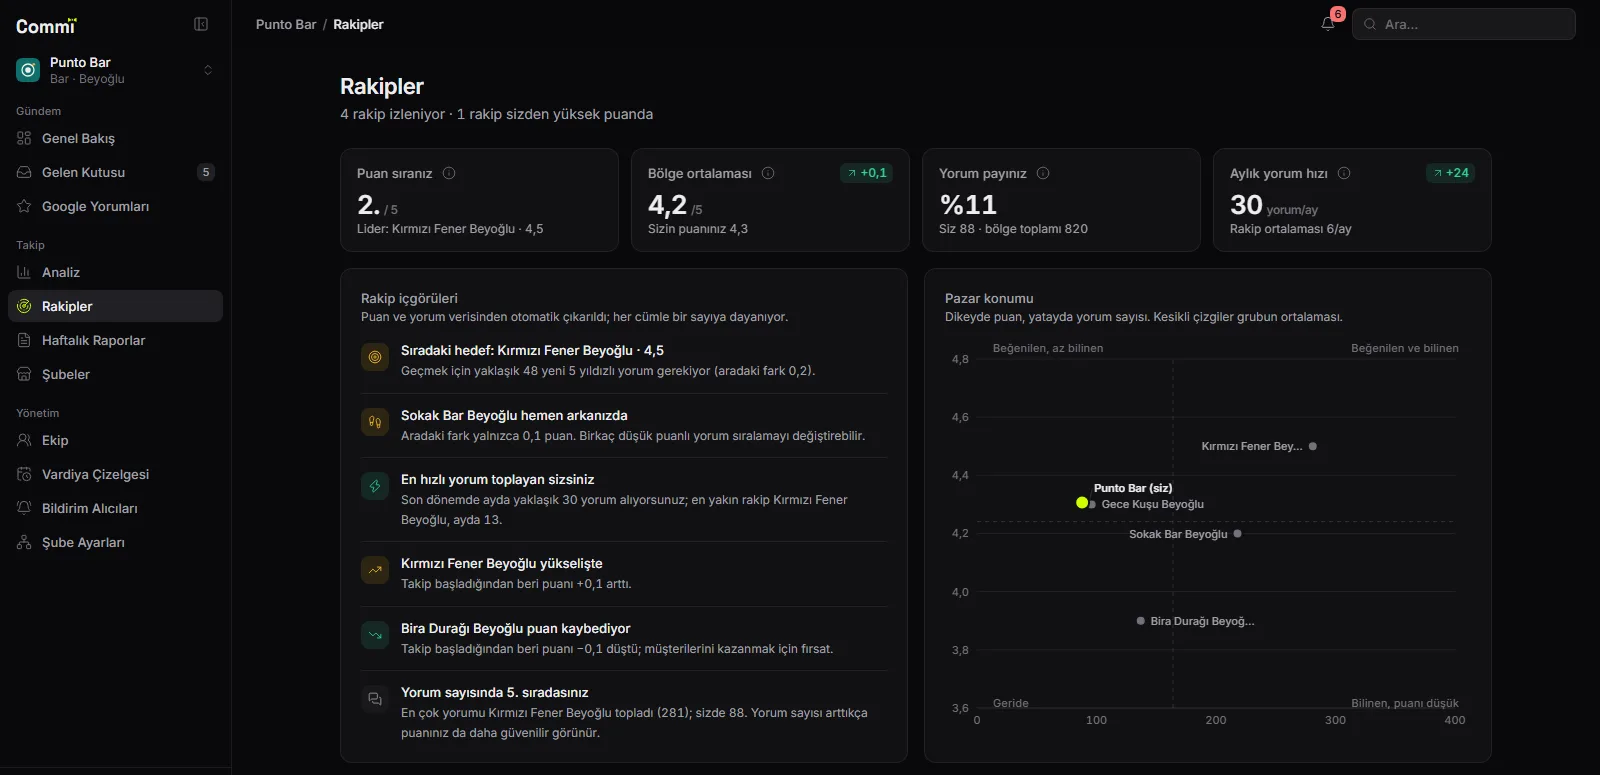The height and width of the screenshot is (775, 1600).
Task: Expand the Punto Bar venue switcher
Action: [208, 70]
